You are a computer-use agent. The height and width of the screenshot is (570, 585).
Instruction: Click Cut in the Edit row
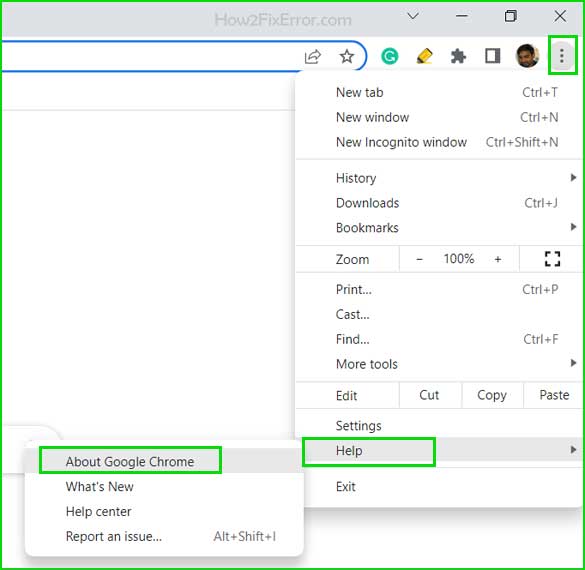(430, 395)
